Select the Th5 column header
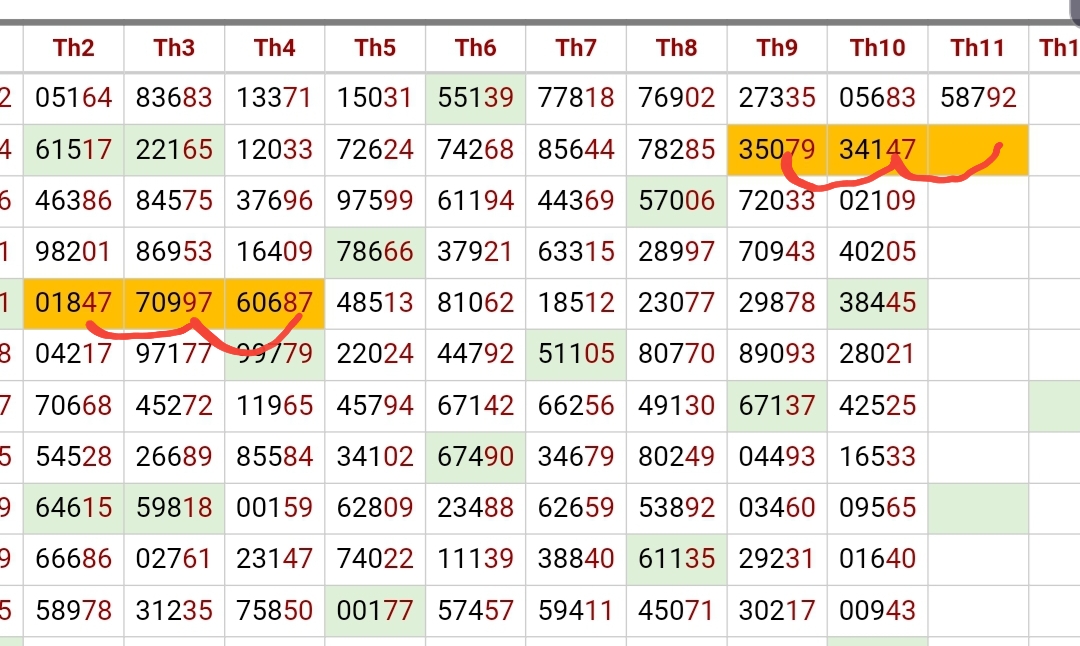Screen dimensions: 1080x646 [x=375, y=47]
